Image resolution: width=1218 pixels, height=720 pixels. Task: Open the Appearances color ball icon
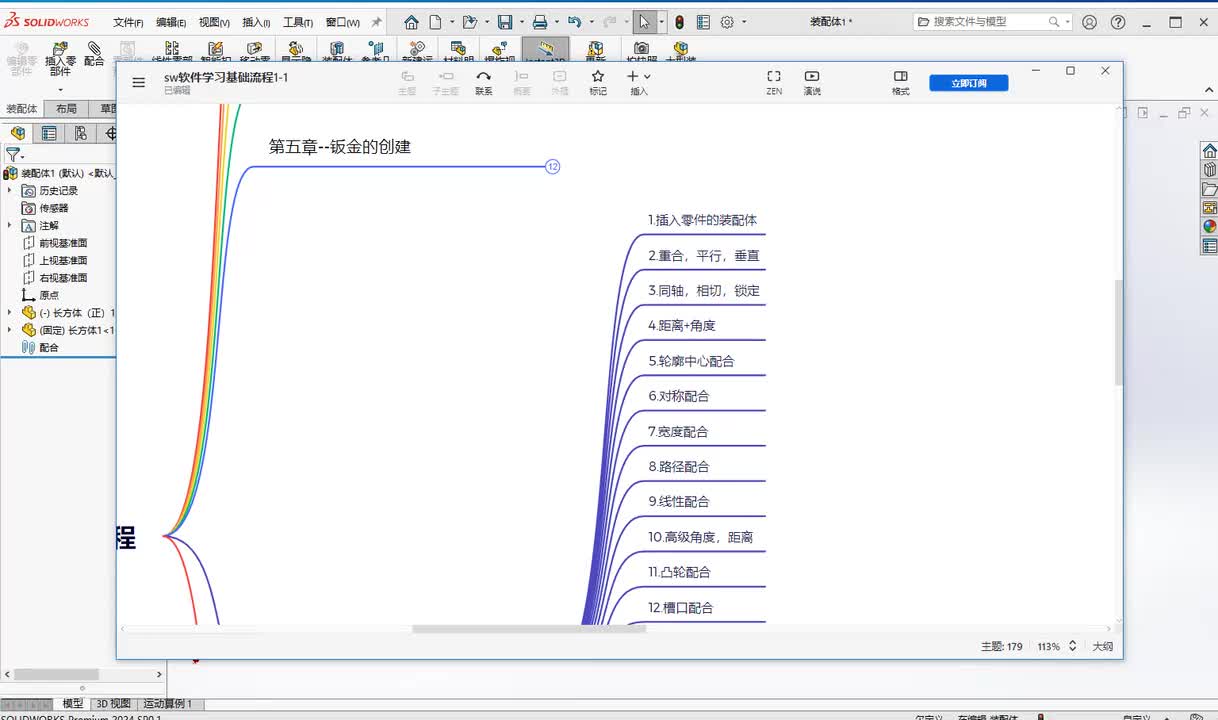(1210, 226)
